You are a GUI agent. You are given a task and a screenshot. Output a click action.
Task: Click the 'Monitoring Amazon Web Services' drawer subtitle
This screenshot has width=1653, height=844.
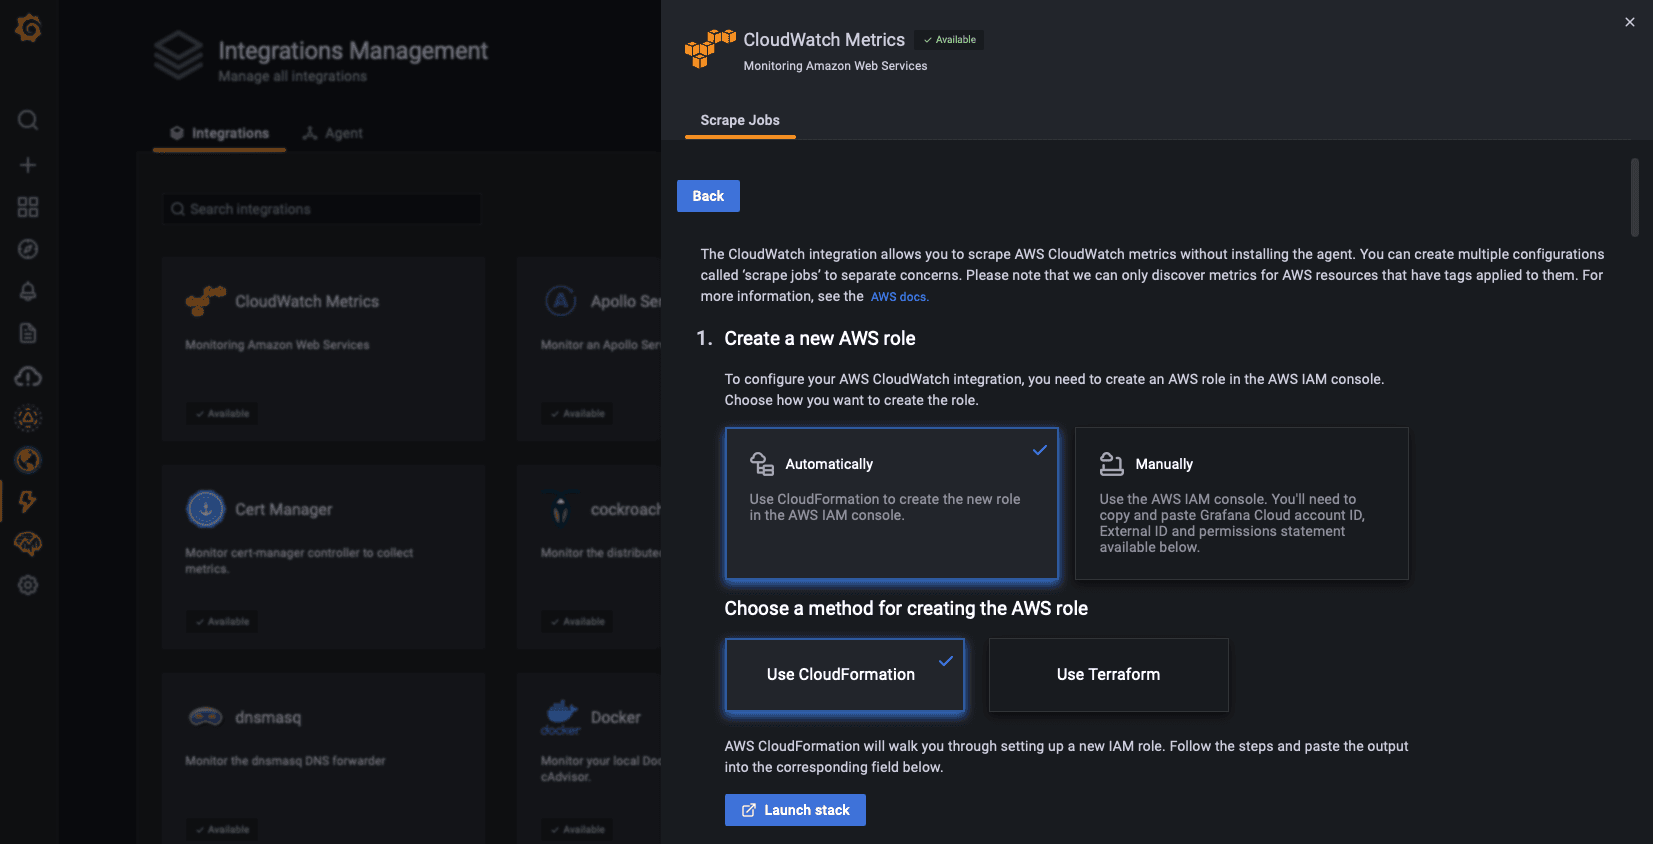pos(835,66)
